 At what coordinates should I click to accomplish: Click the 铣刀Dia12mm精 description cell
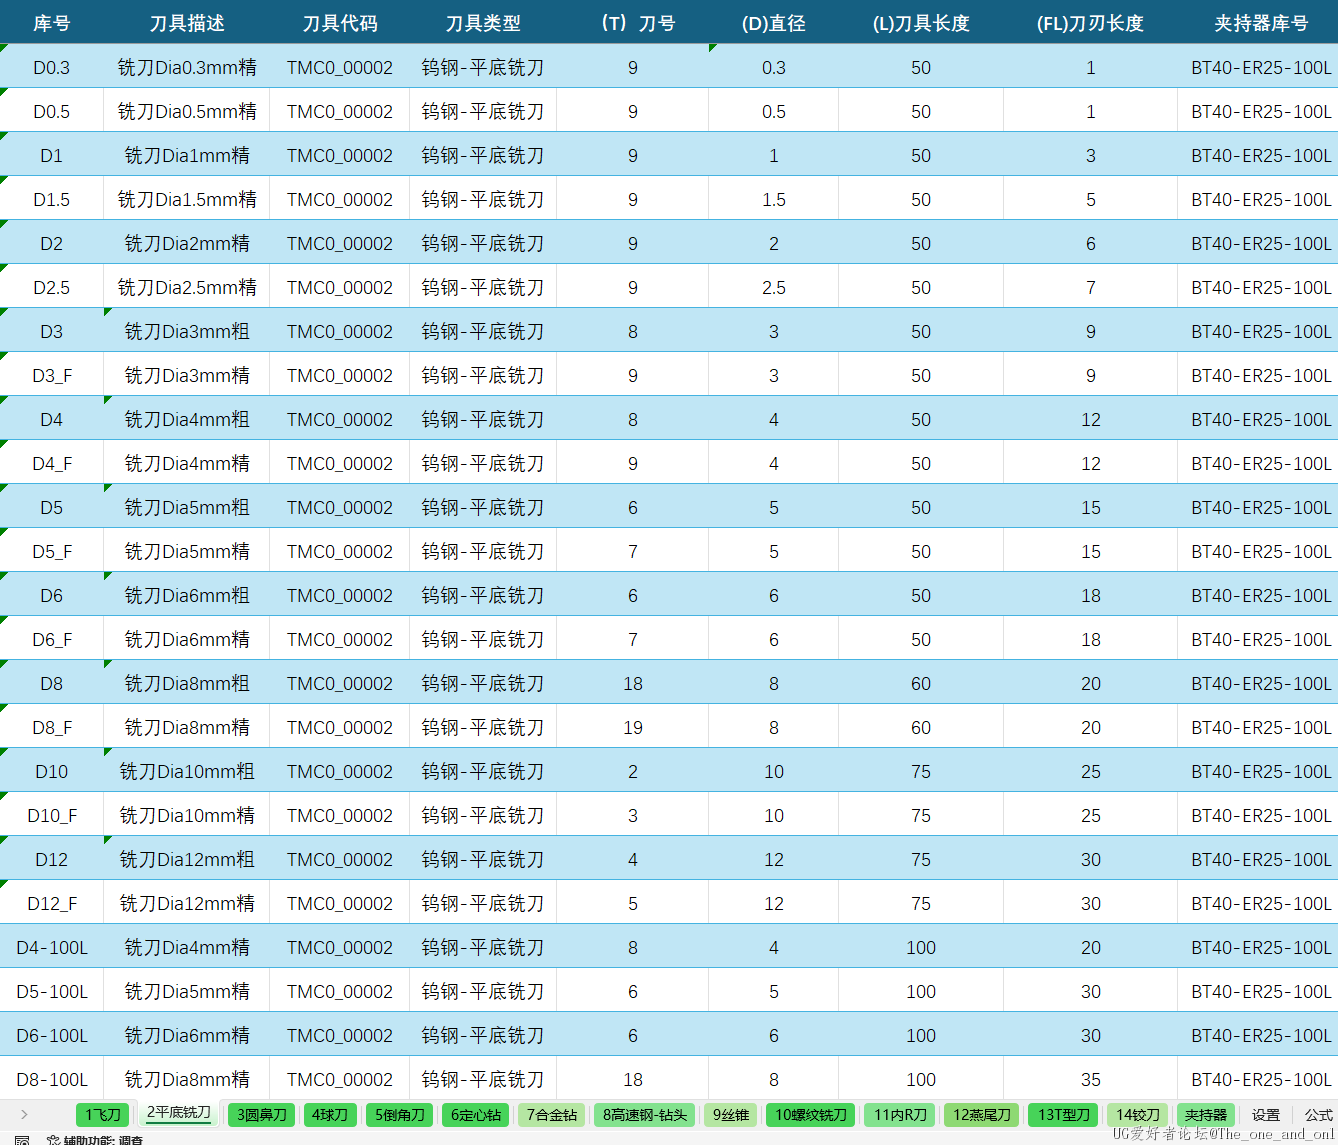click(187, 903)
